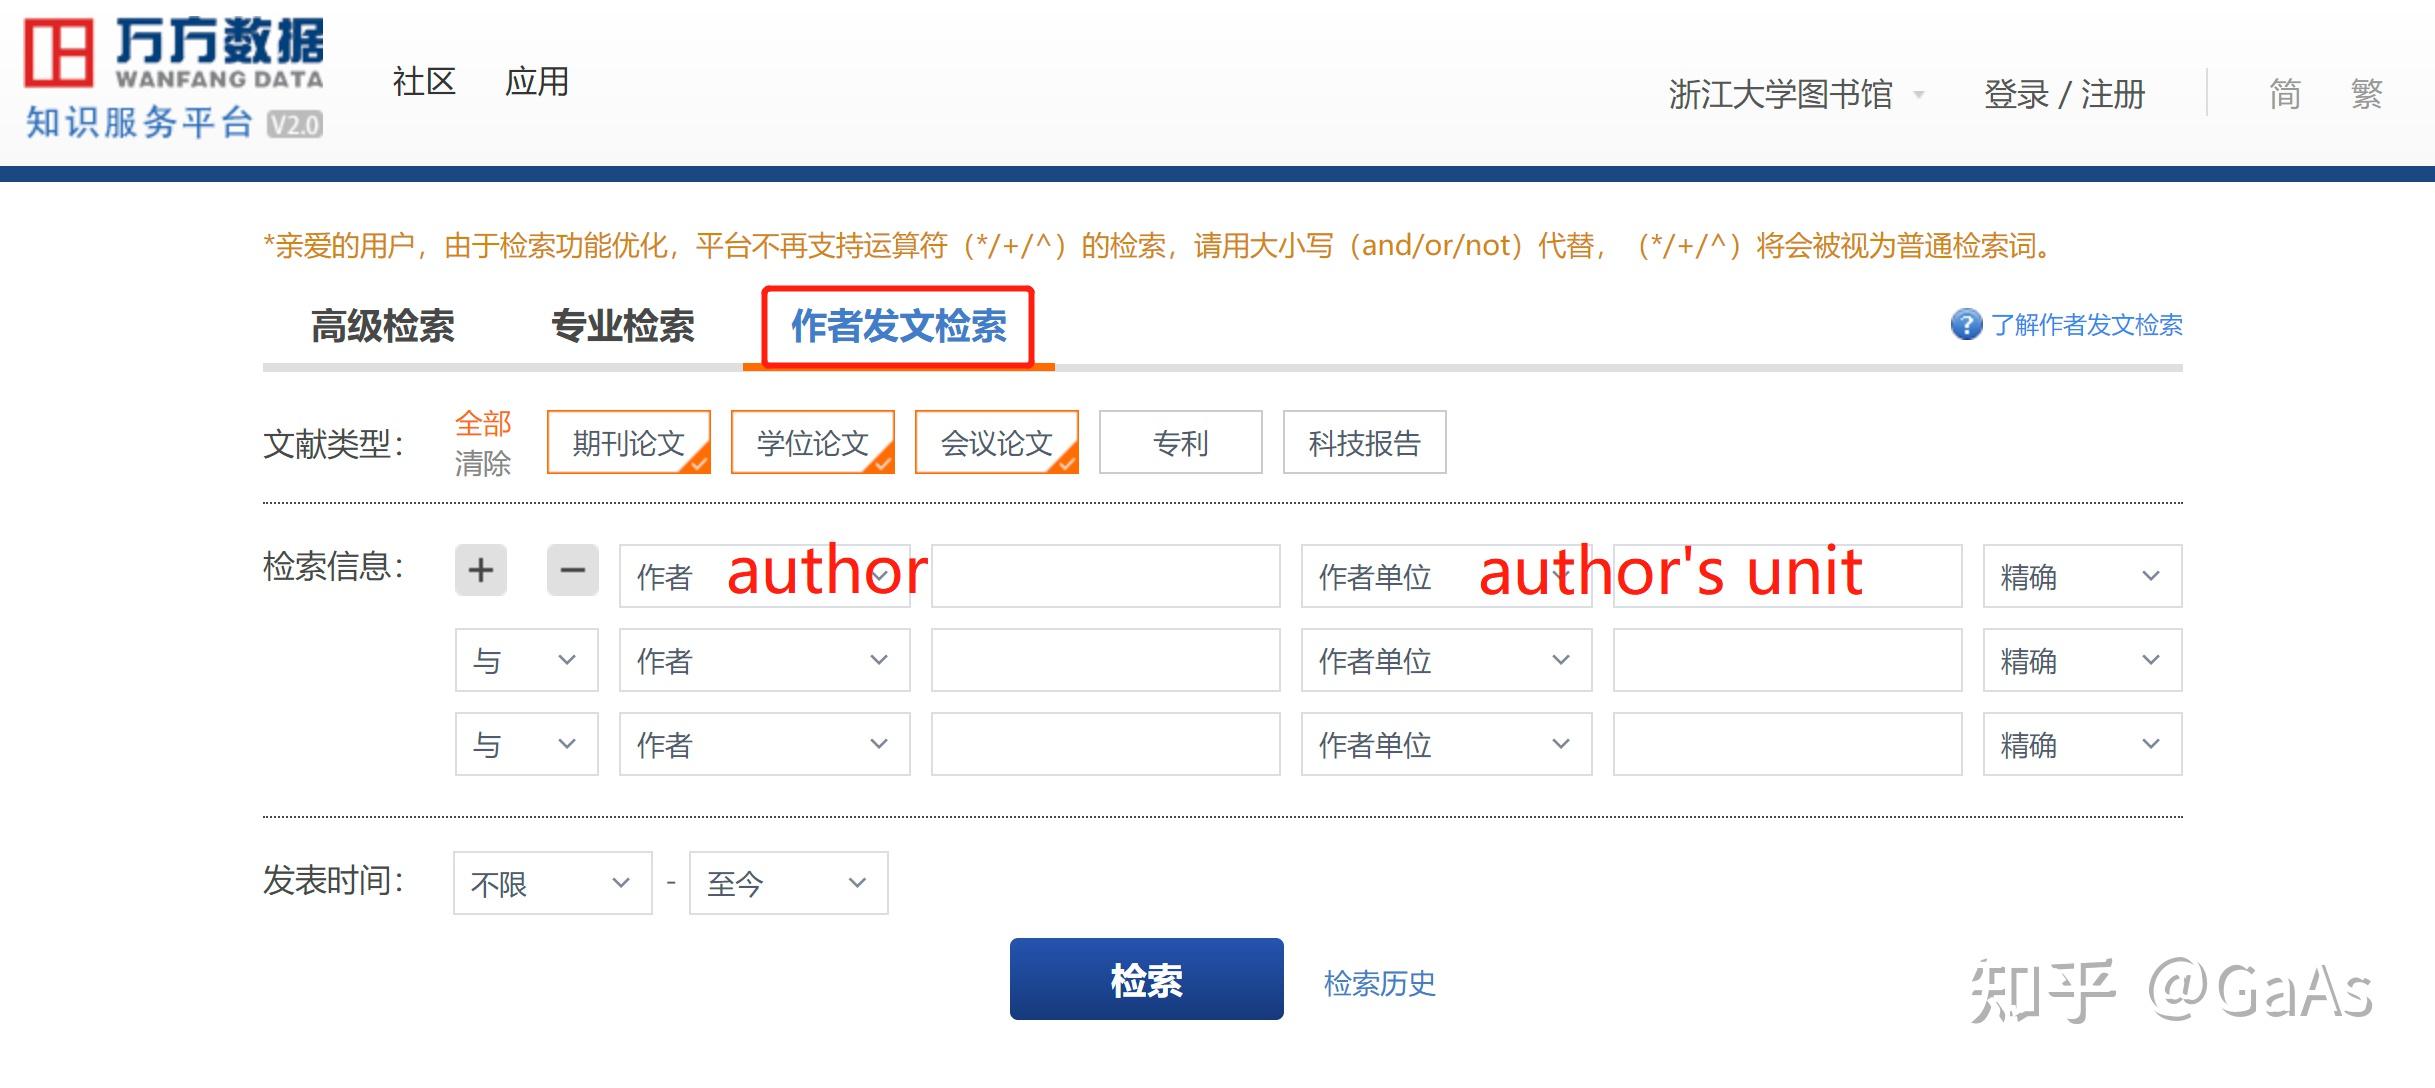Open the first 作者 field dropdown
The image size is (2435, 1088).
point(765,576)
